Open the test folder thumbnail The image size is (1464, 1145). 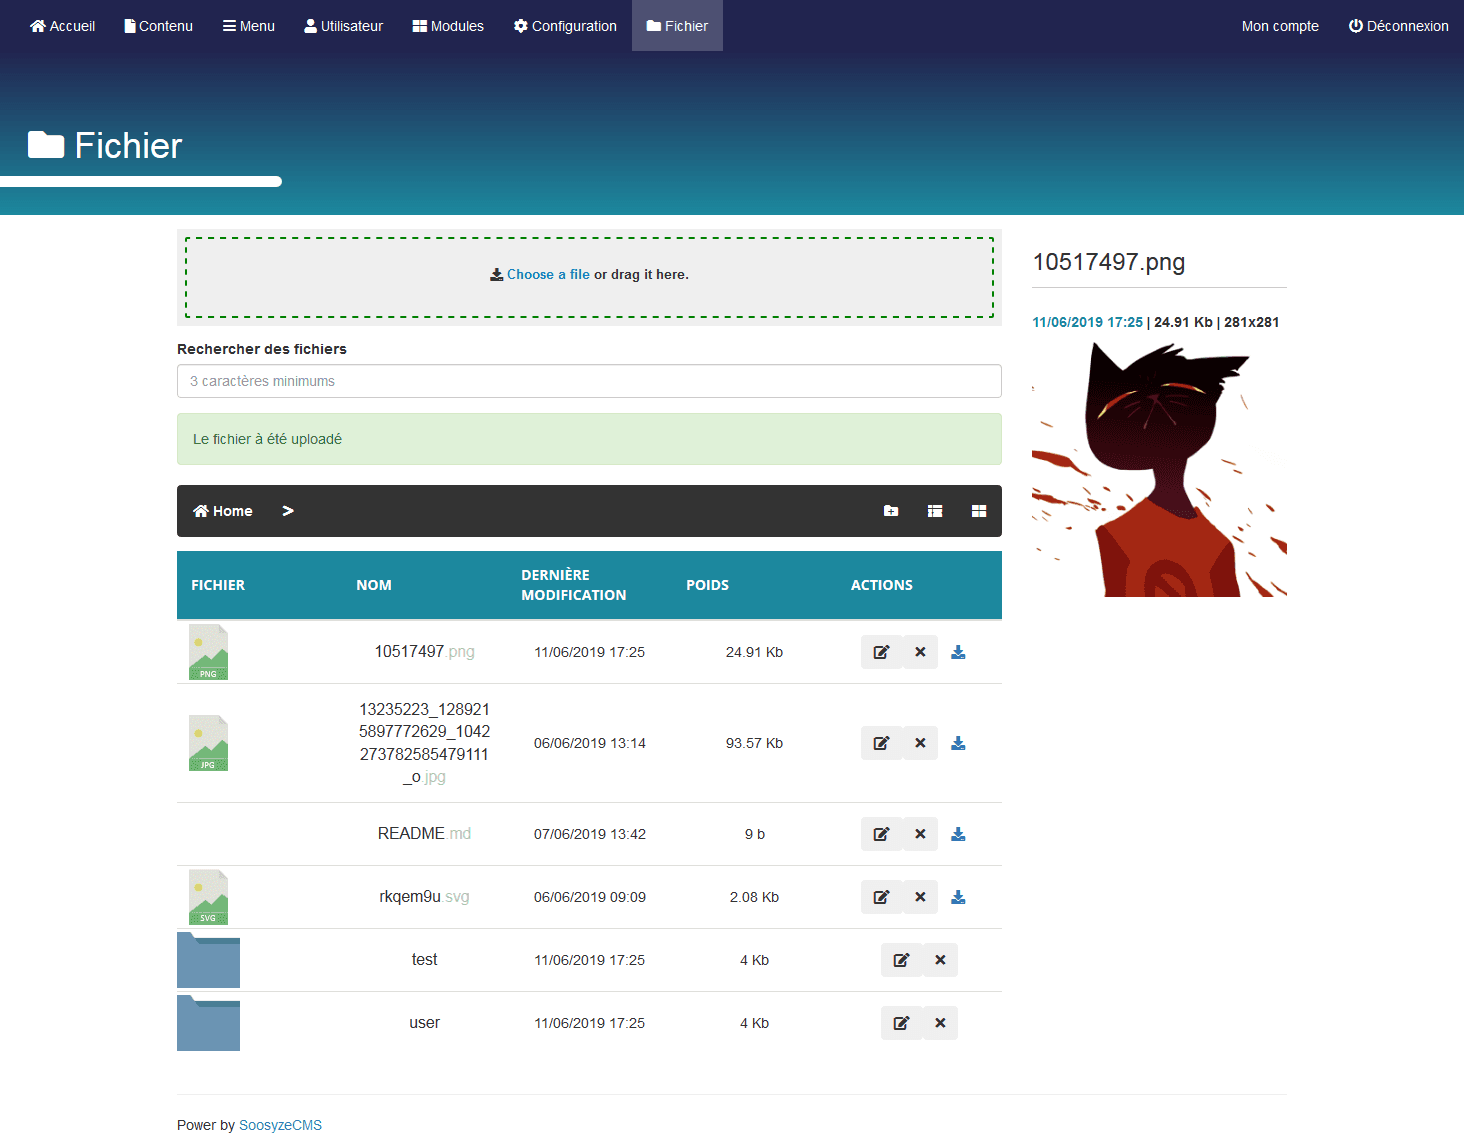click(x=208, y=960)
